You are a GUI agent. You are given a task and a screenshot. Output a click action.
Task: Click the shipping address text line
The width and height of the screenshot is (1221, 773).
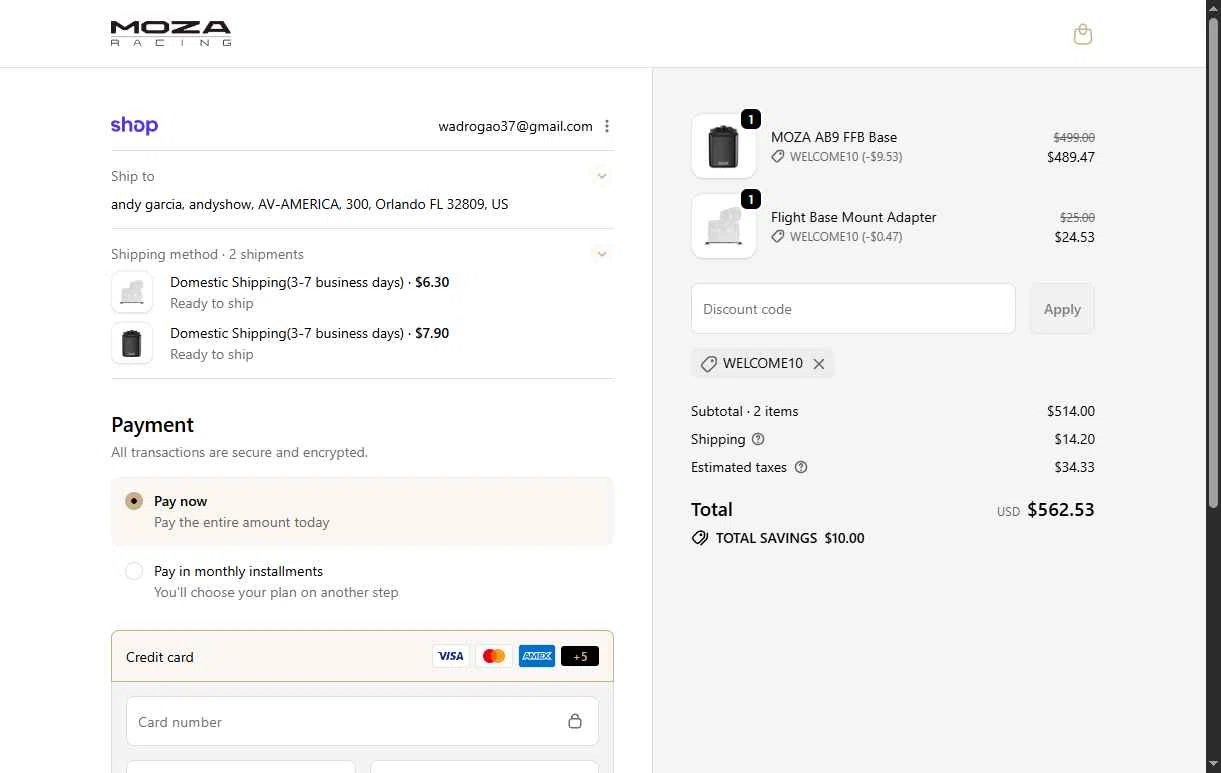(310, 204)
